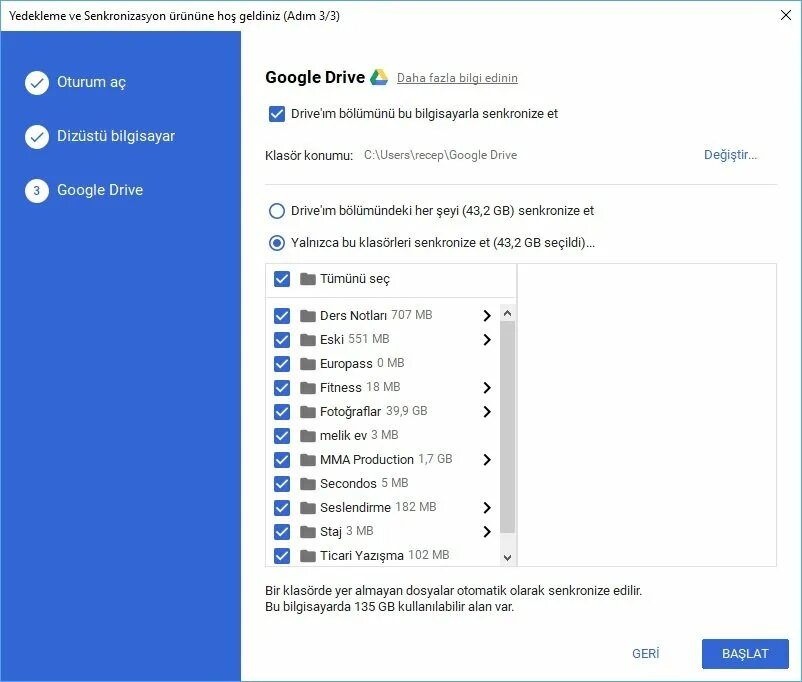Click the Fitness folder icon

point(307,388)
